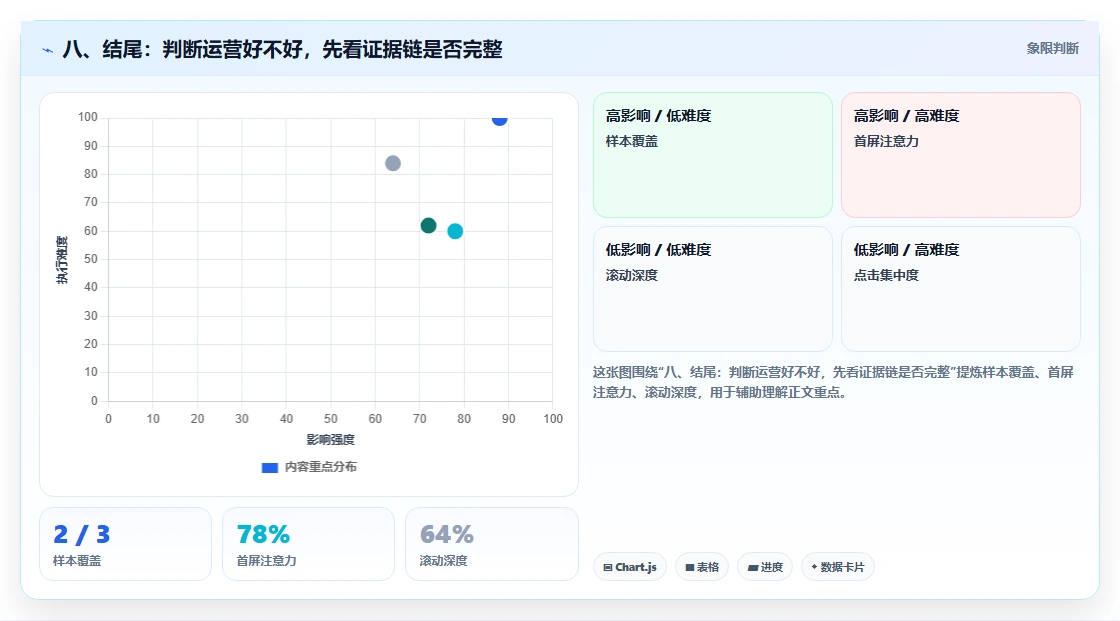
Task: Select the 低影响 / 高难度 quadrant card
Action: click(x=961, y=289)
